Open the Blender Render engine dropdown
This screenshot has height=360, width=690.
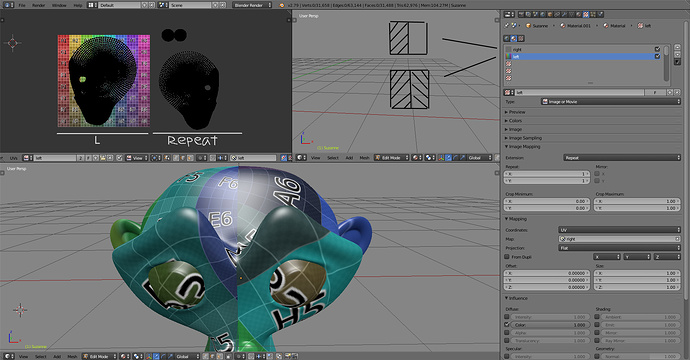(x=252, y=5)
